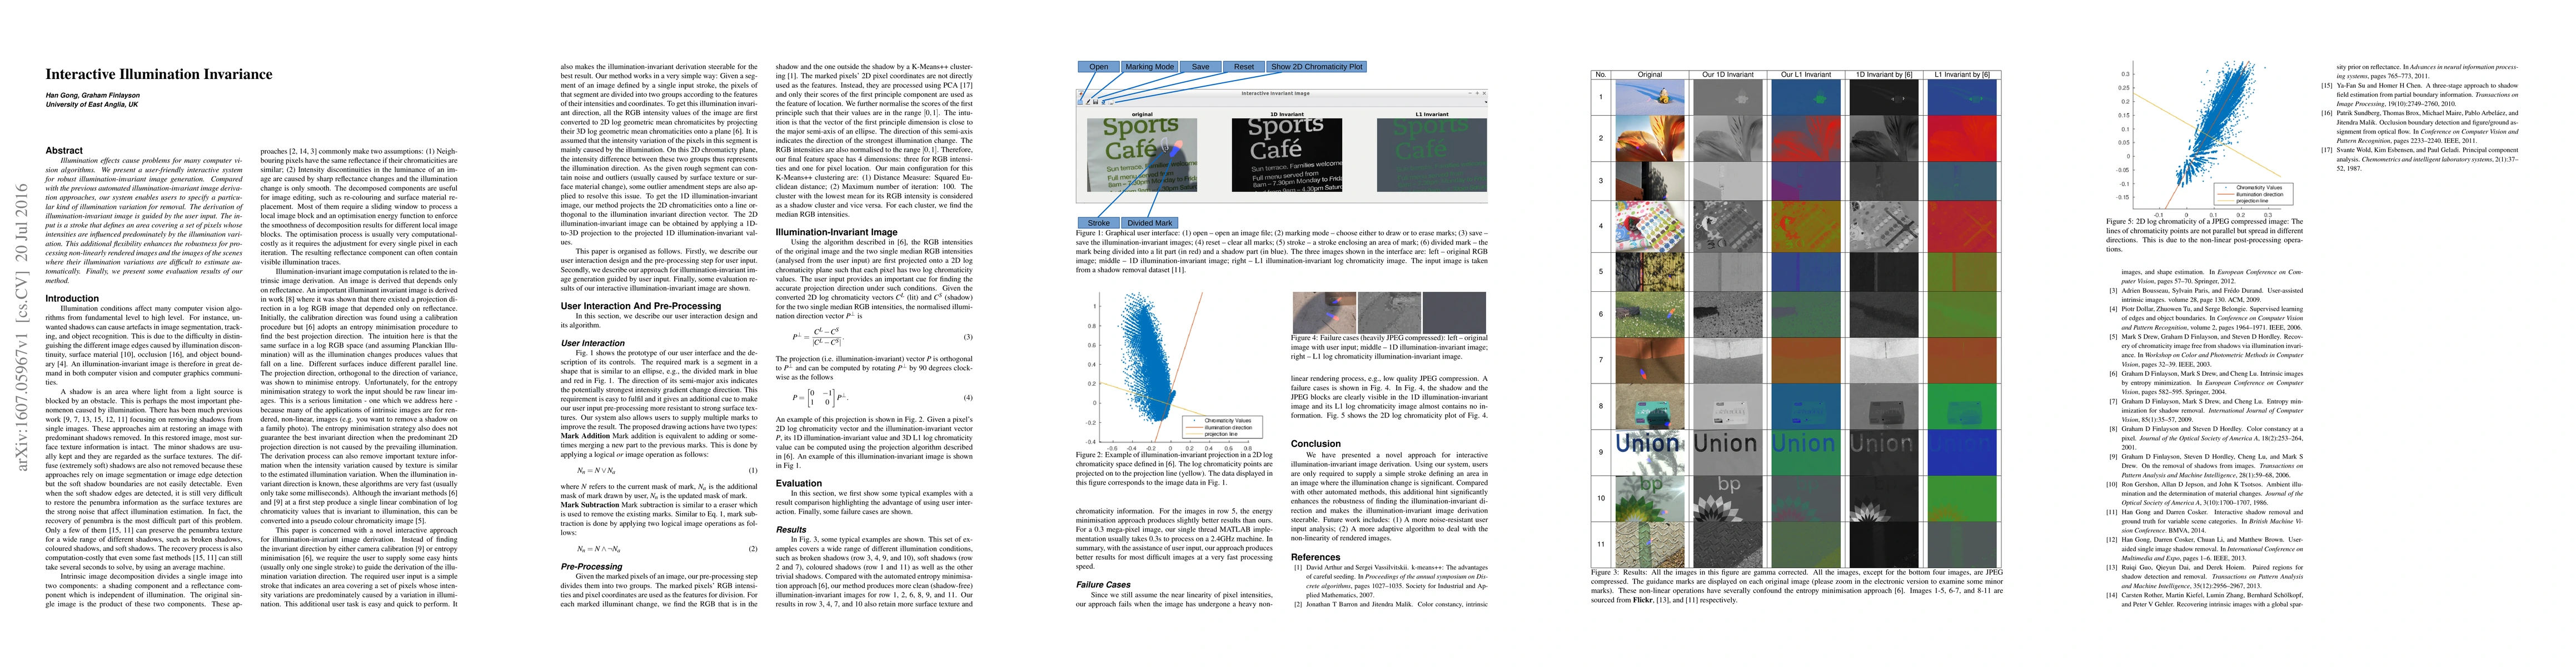2576x667 pixels.
Task: Click the 'Marking Mode' callout label
Action: point(1149,67)
